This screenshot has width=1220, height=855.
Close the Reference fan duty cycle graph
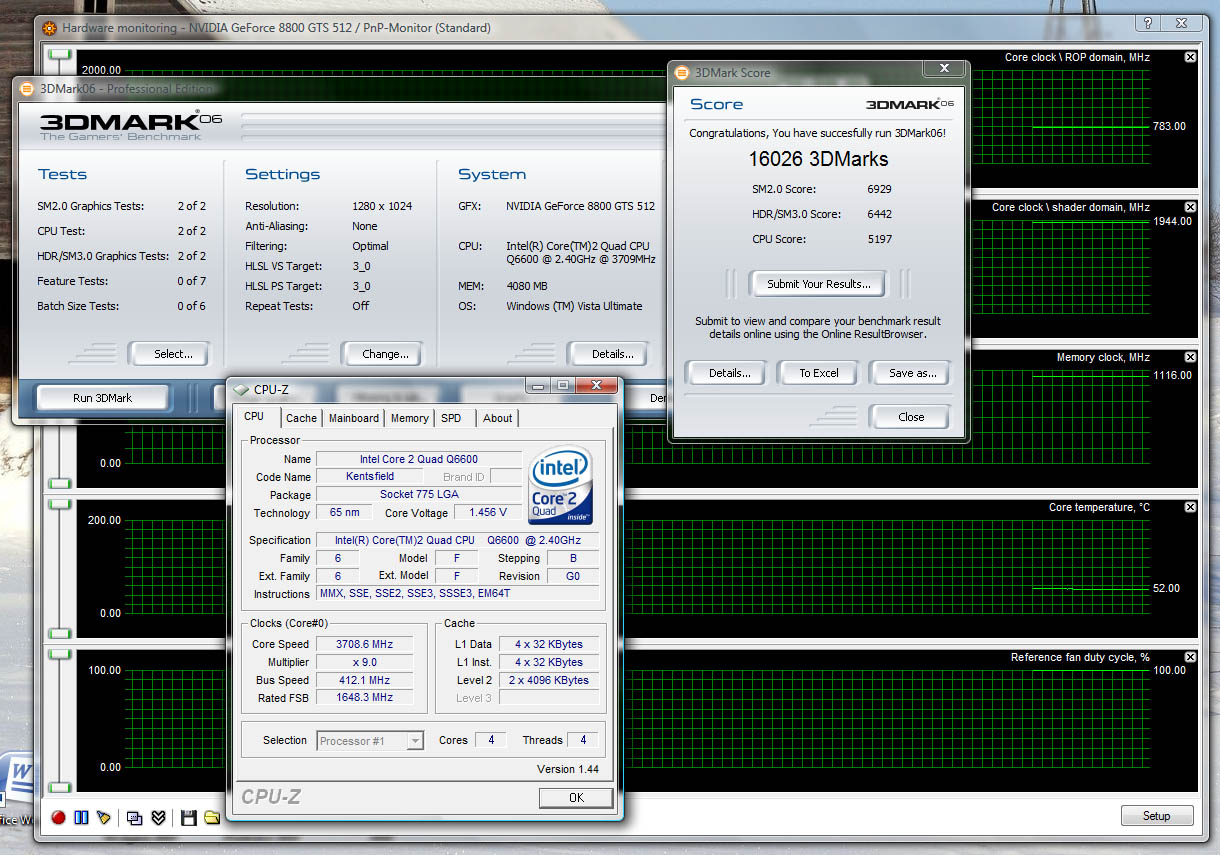click(x=1190, y=657)
